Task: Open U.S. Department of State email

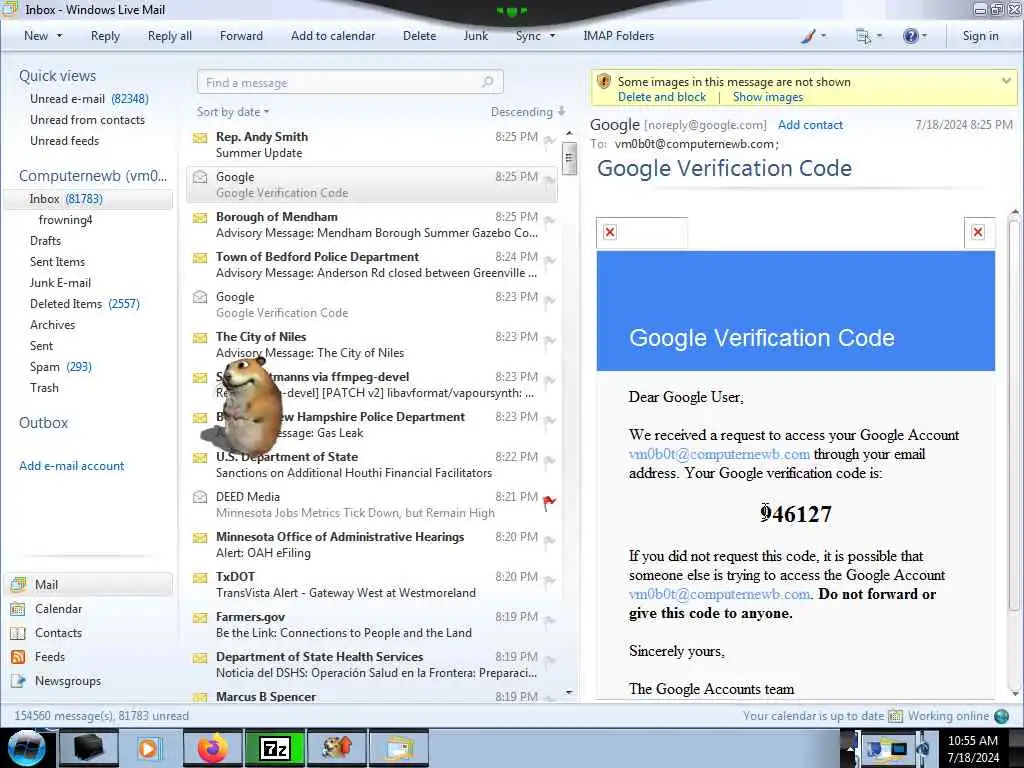Action: point(372,464)
